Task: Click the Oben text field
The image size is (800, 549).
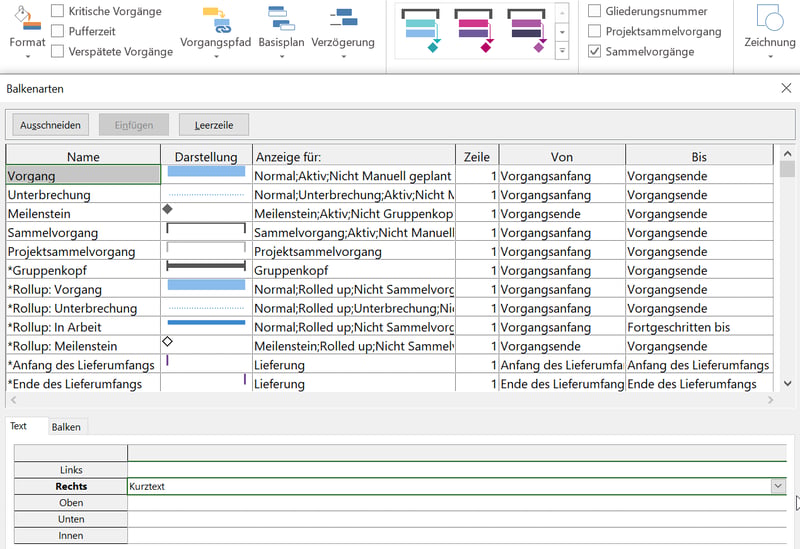Action: 457,503
